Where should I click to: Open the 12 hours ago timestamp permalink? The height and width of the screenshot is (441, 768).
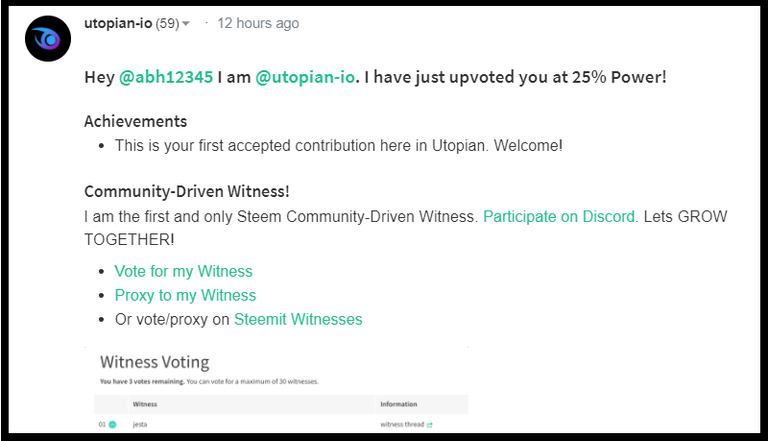[258, 23]
